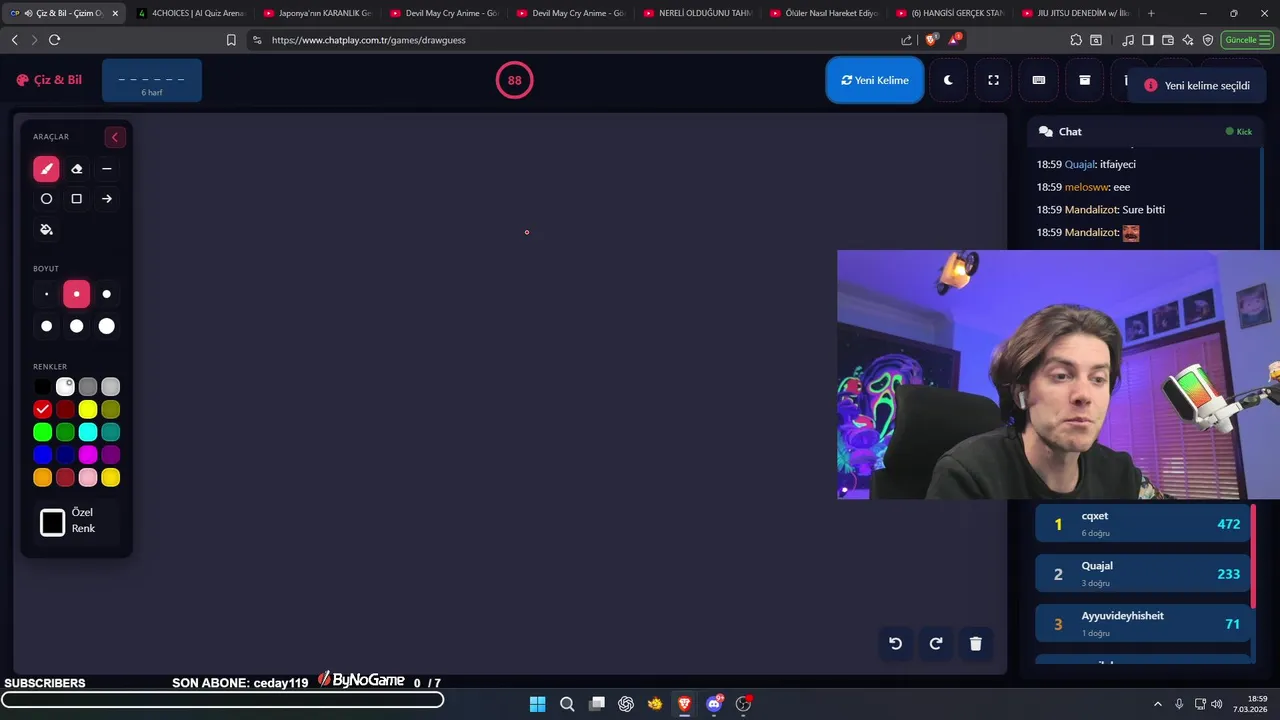The height and width of the screenshot is (720, 1280).
Task: Open Discord from the taskbar
Action: [x=714, y=704]
